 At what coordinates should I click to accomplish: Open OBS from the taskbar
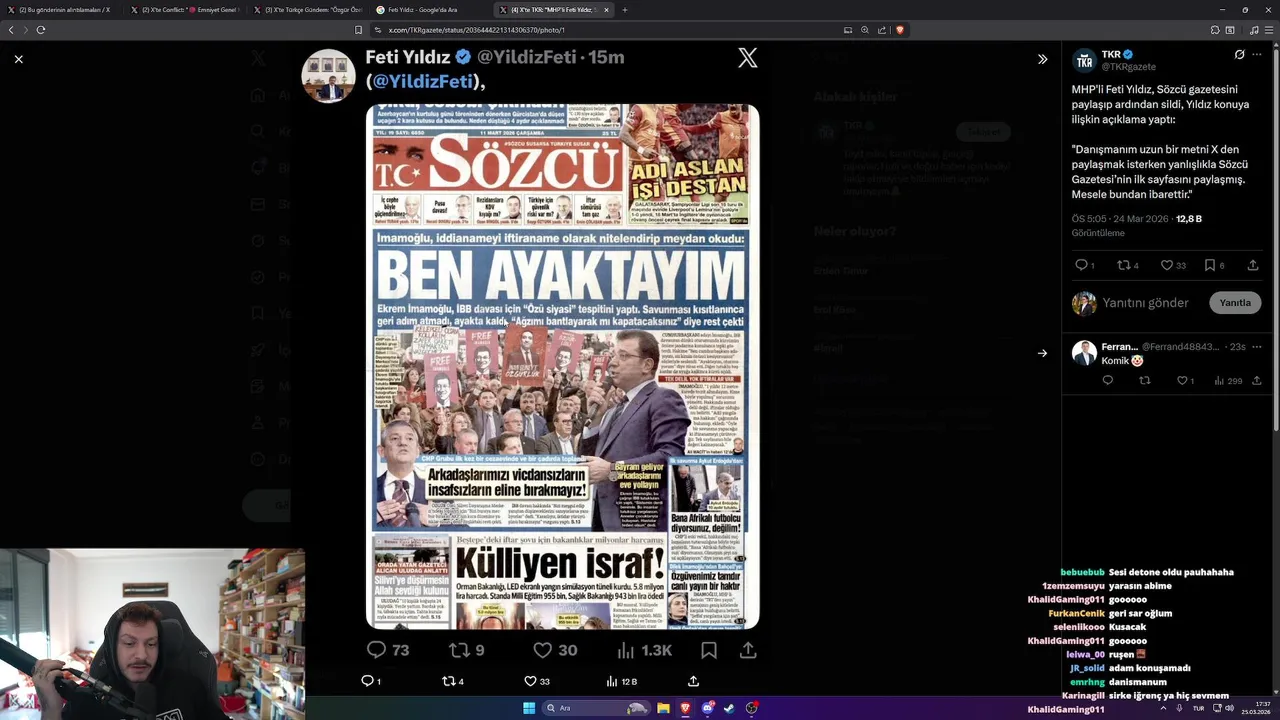[x=751, y=708]
